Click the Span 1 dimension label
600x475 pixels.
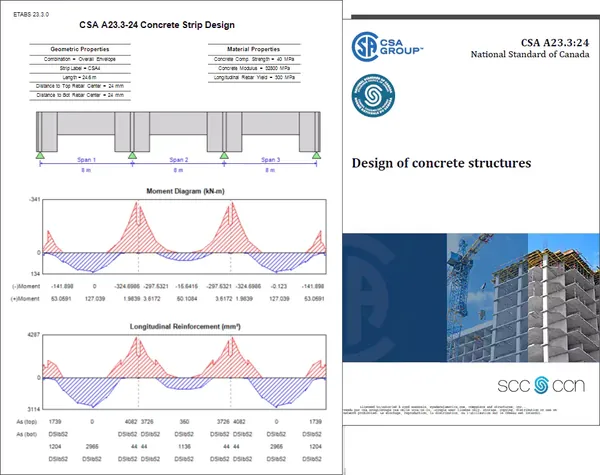86,160
